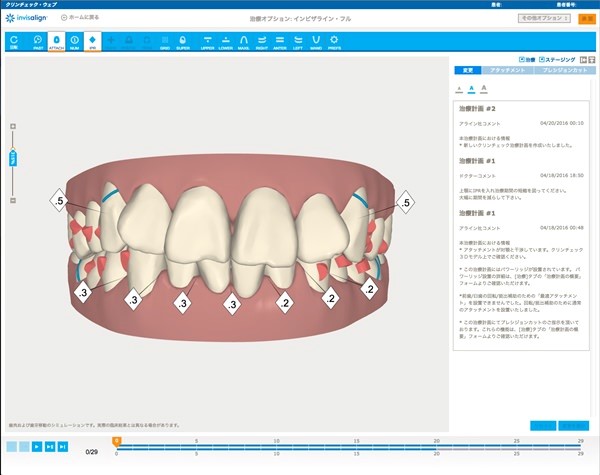600x475 pixels.
Task: Toggle the IPR display icon
Action: (x=93, y=42)
